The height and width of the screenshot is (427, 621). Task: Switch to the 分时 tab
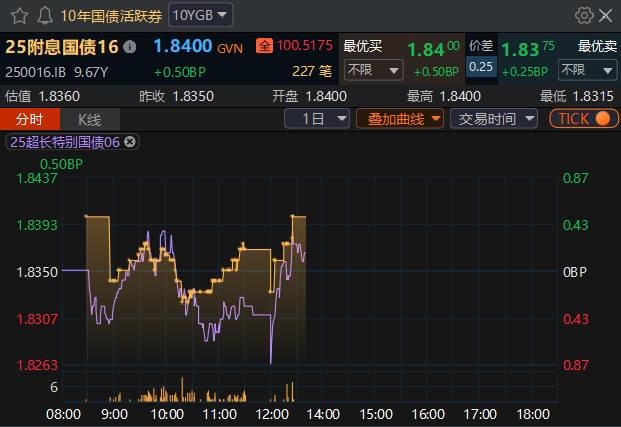point(30,119)
